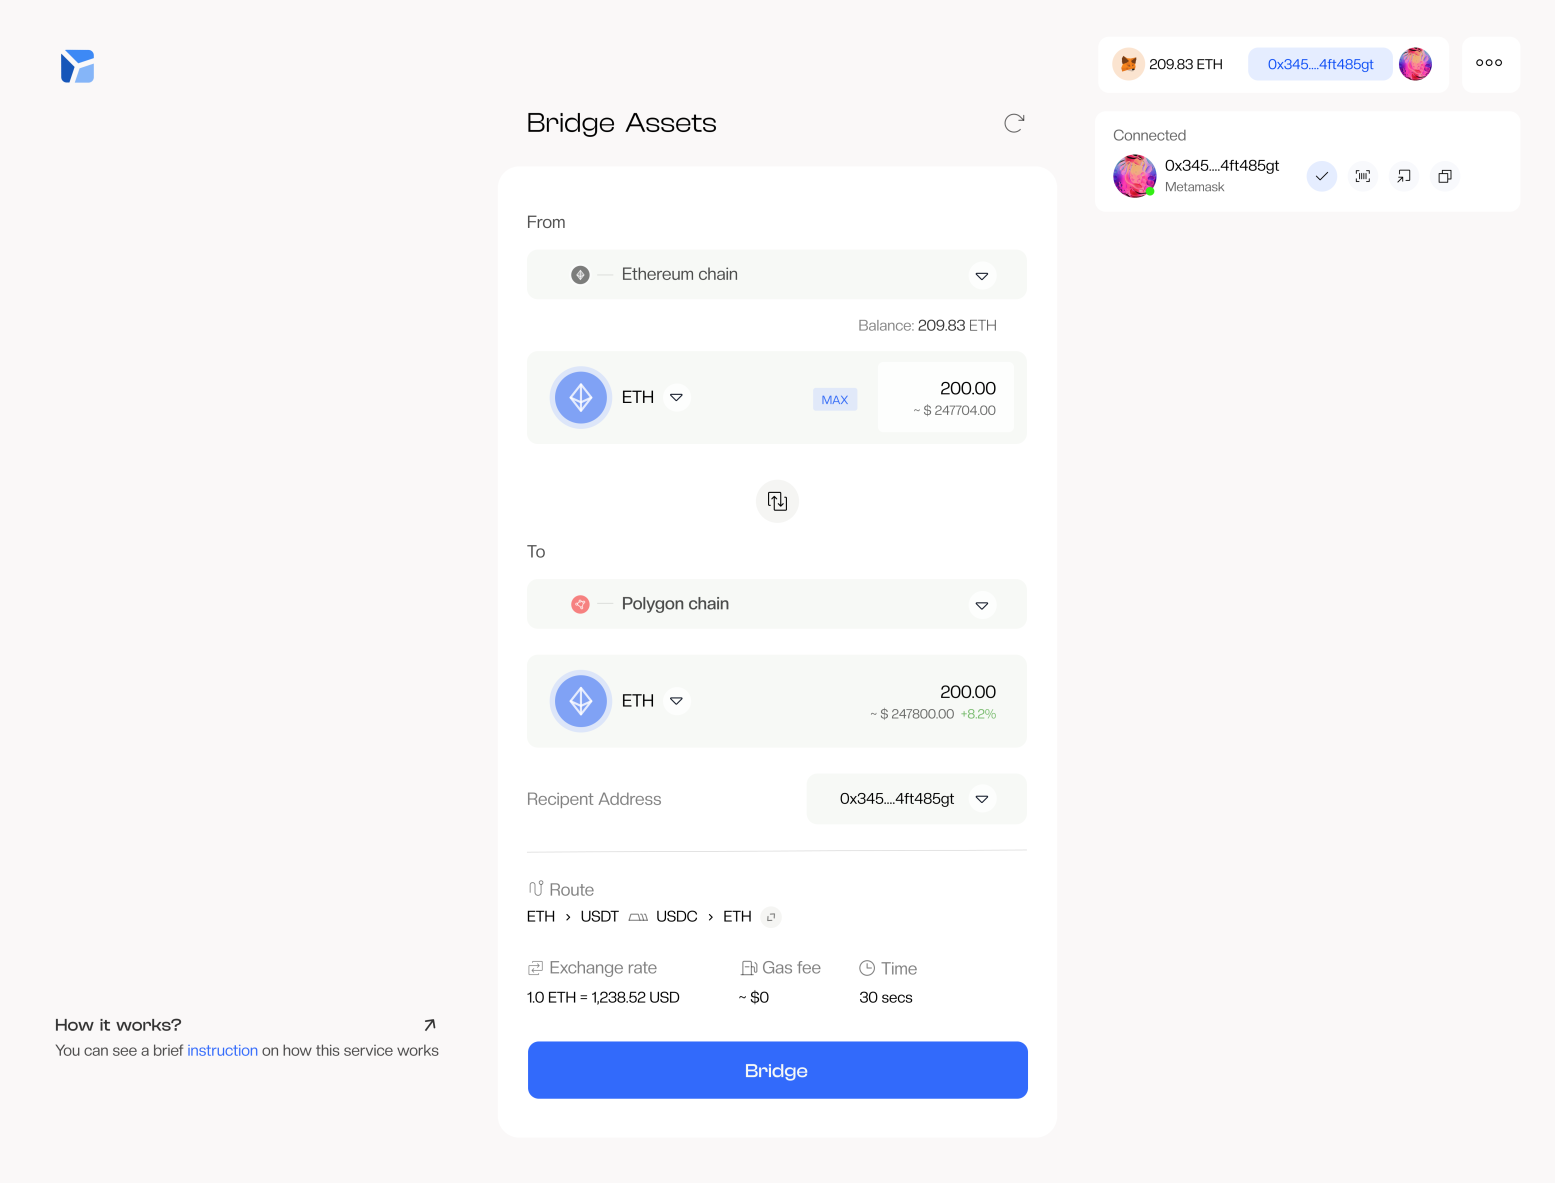Click the QR code icon in Connected panel
The height and width of the screenshot is (1183, 1555).
[1362, 176]
